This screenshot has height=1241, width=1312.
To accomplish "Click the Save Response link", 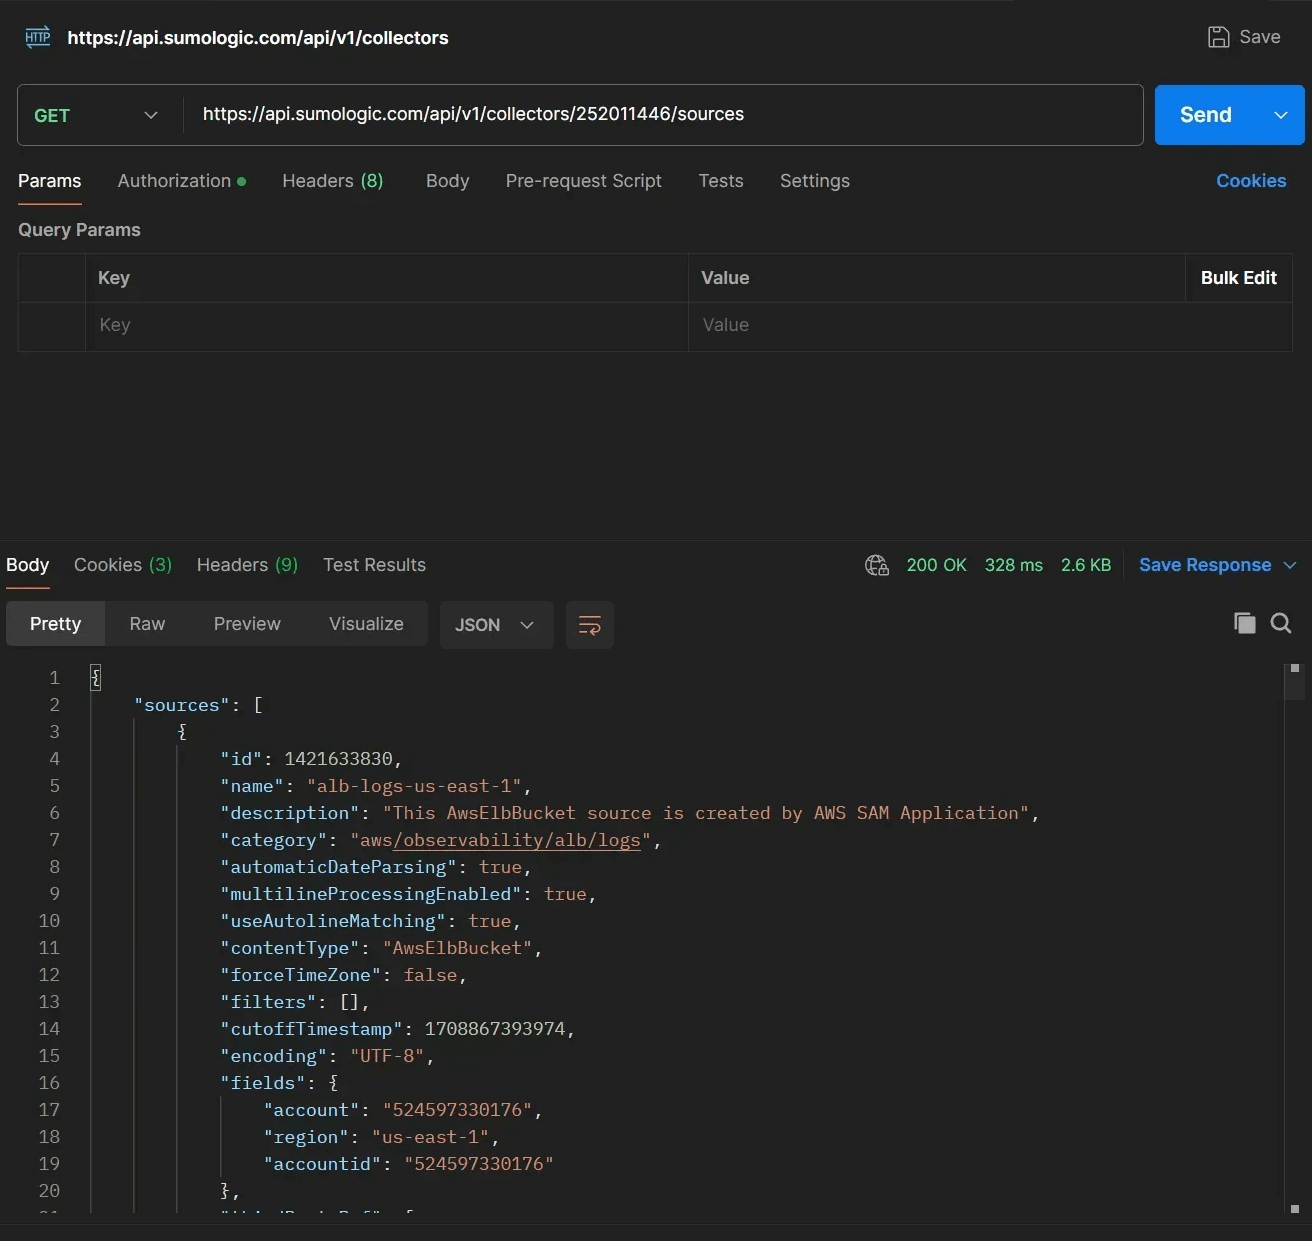I will (1205, 565).
